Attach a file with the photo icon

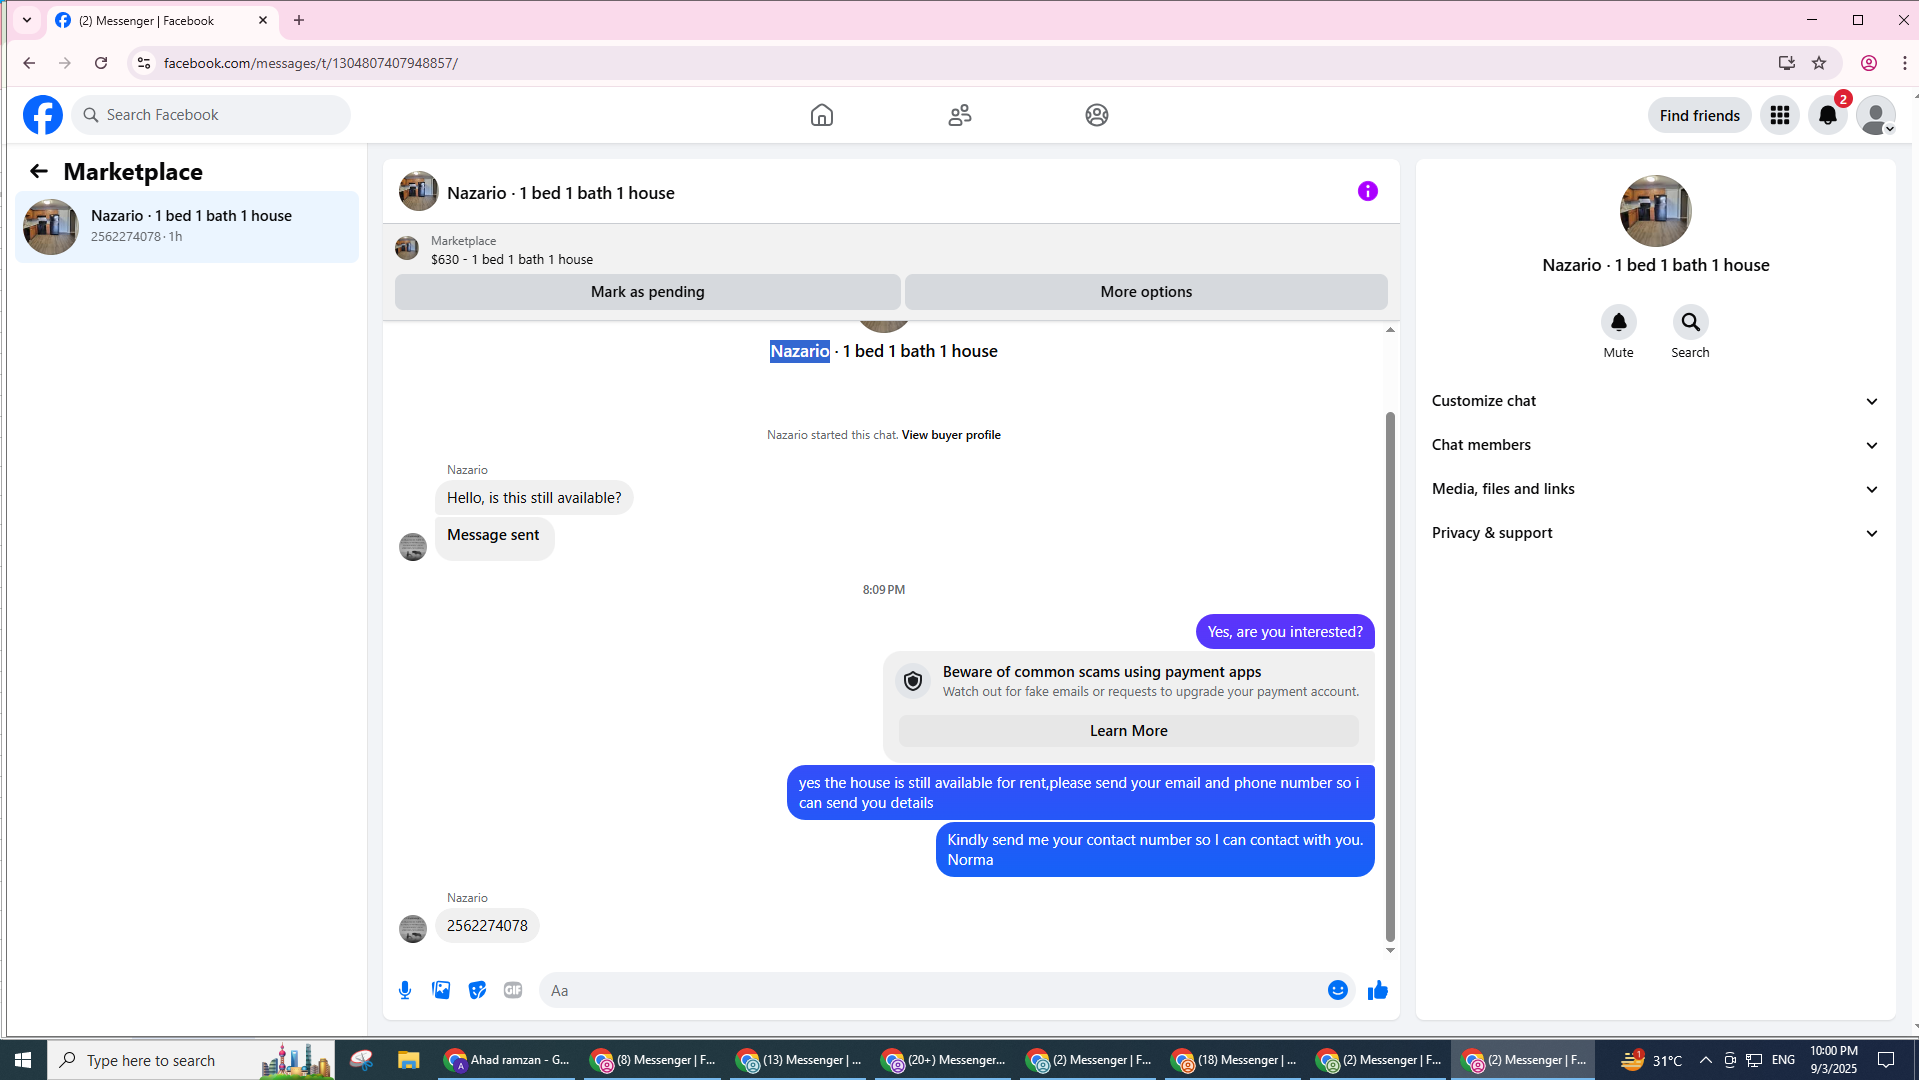[x=441, y=990]
